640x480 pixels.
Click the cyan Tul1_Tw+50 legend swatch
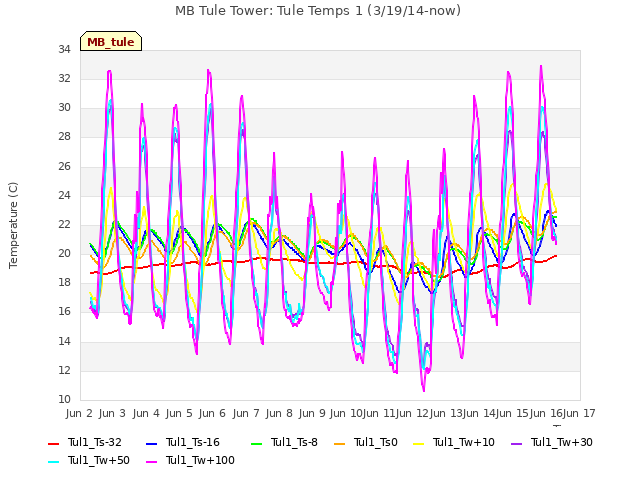53,462
